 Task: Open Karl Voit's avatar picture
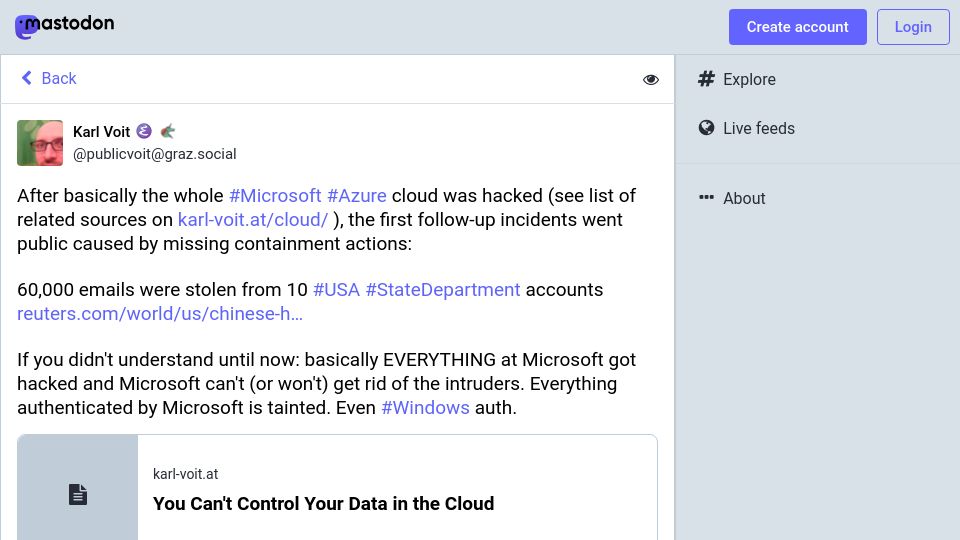[40, 143]
